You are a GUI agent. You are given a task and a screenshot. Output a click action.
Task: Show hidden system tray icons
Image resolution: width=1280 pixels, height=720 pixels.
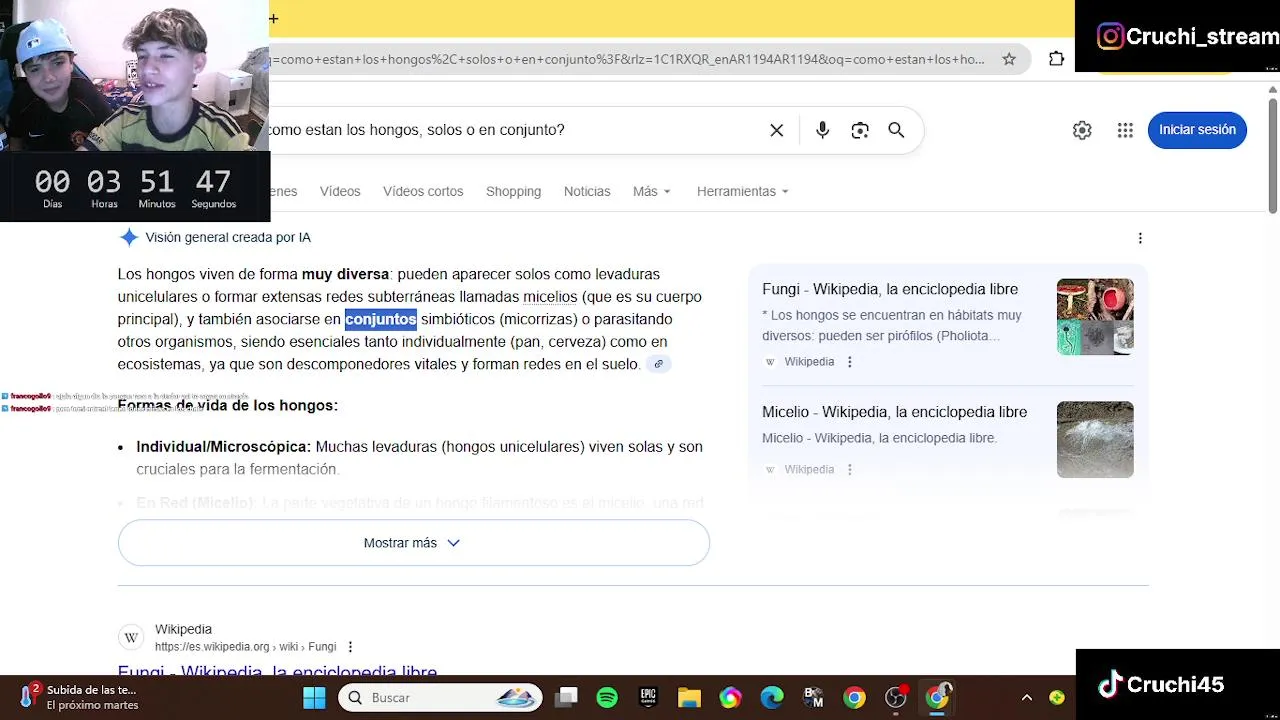click(x=1026, y=698)
